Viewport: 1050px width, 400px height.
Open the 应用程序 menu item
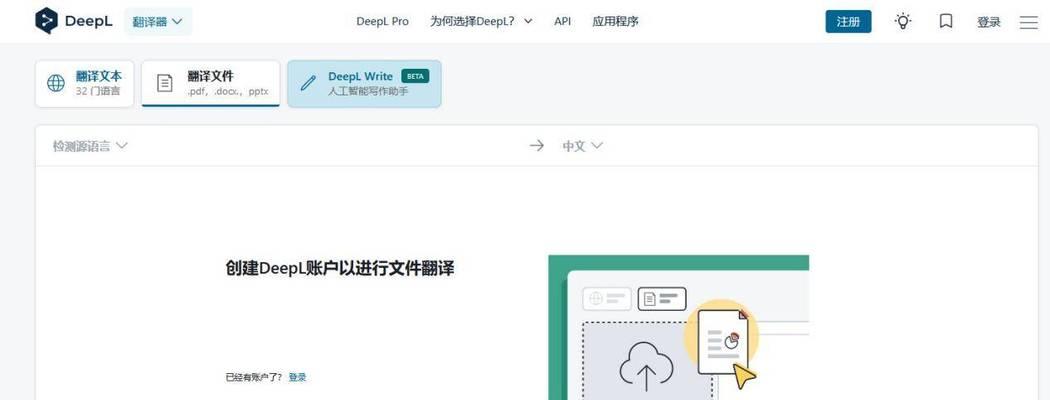[x=615, y=21]
